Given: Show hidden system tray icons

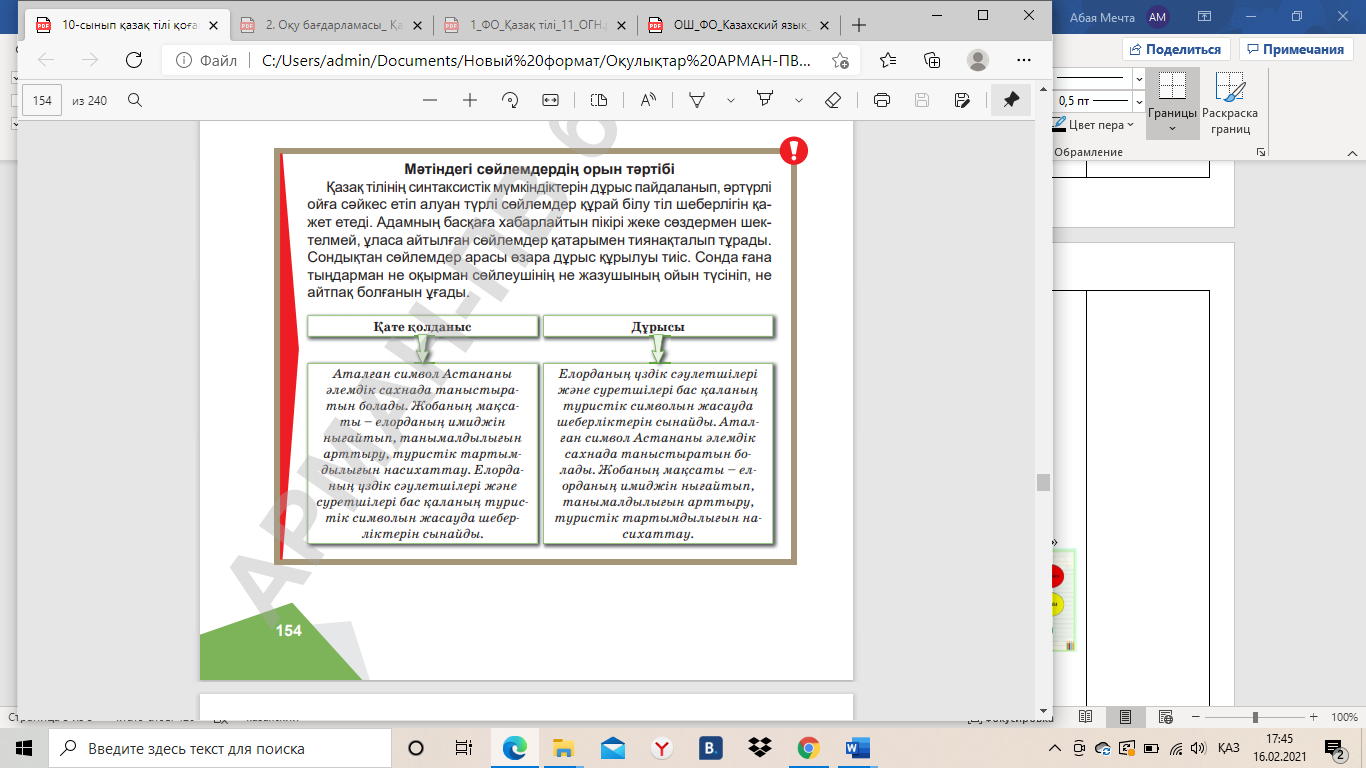Looking at the screenshot, I should click(1055, 748).
